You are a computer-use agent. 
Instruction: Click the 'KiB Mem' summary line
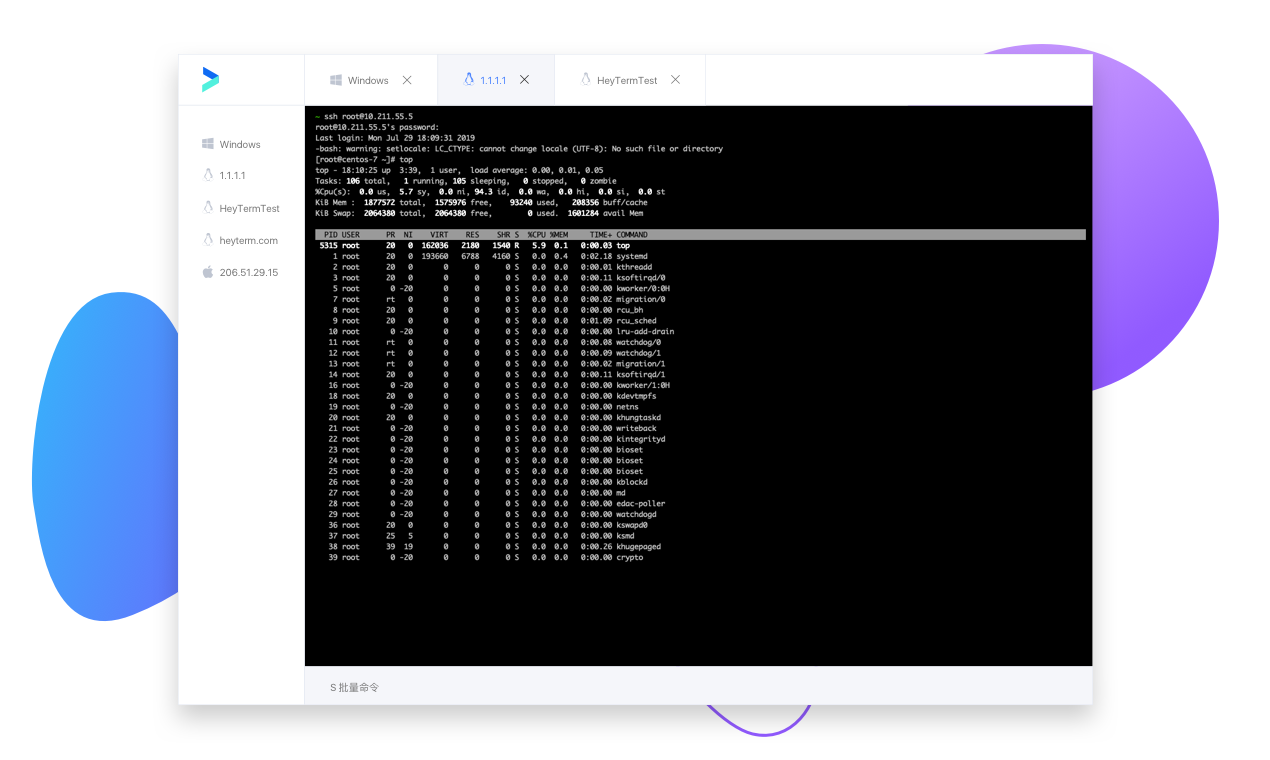[482, 202]
